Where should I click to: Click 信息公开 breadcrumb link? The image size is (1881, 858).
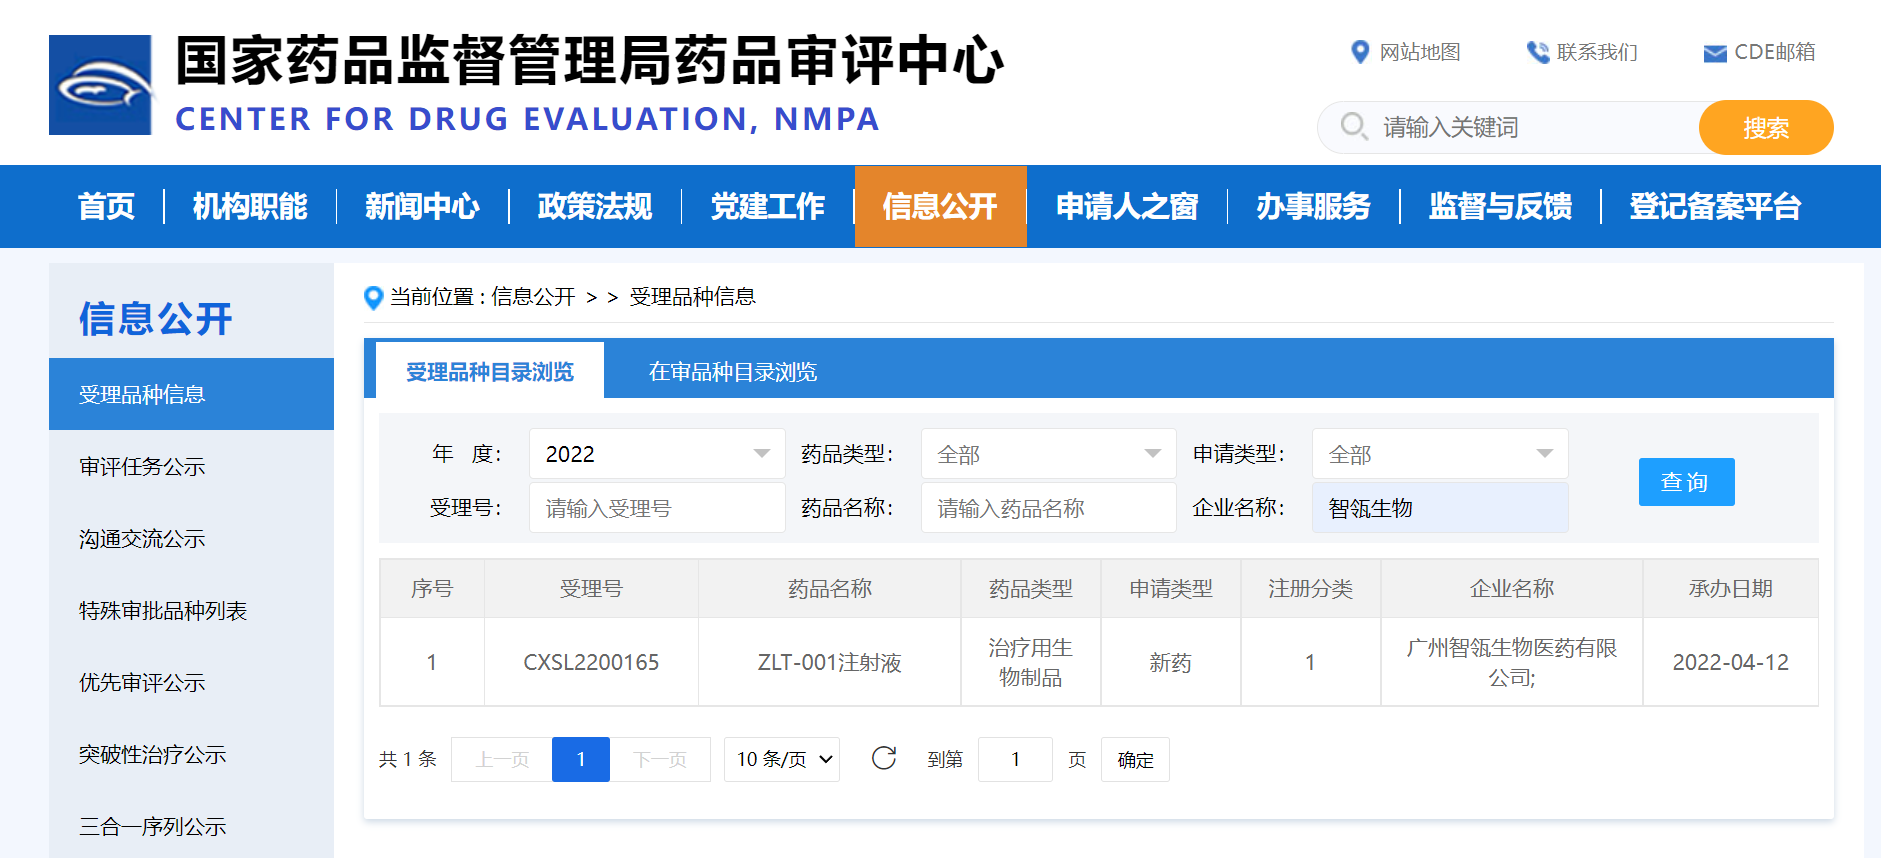pos(533,297)
